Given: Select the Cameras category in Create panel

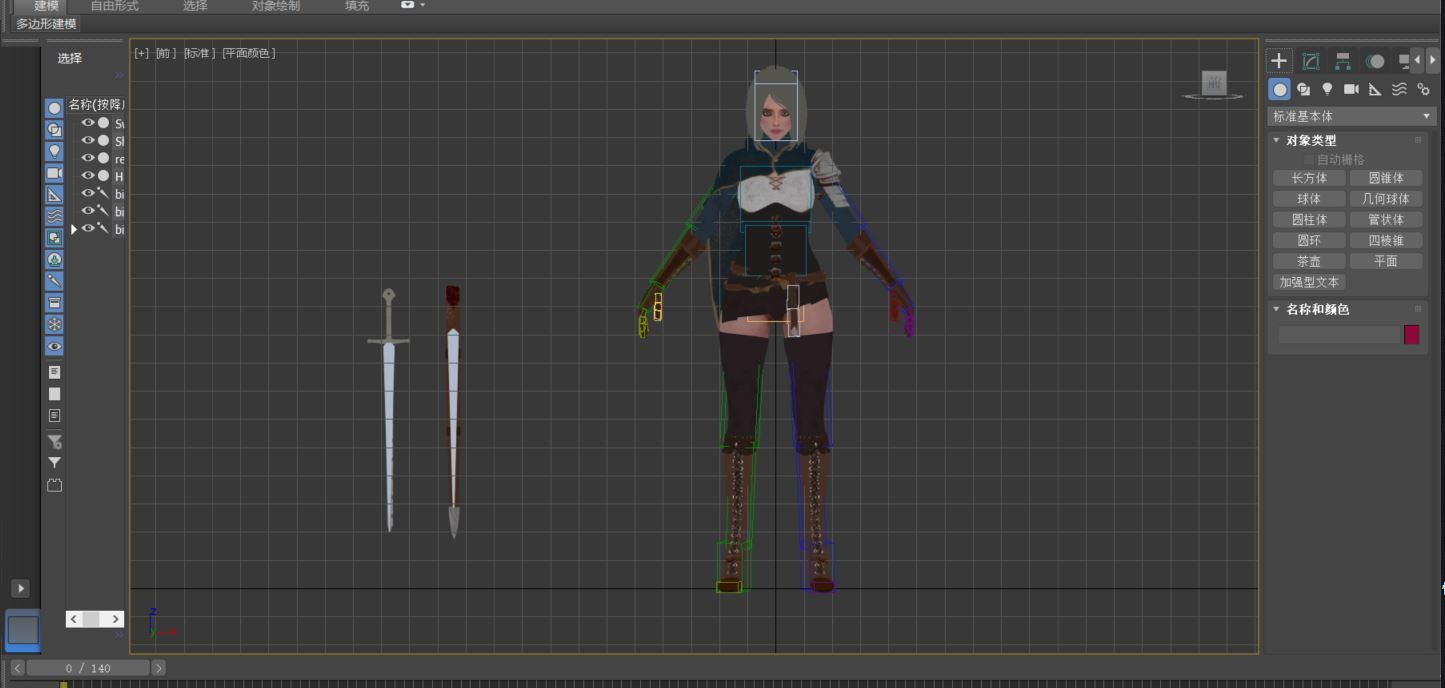Looking at the screenshot, I should 1351,89.
